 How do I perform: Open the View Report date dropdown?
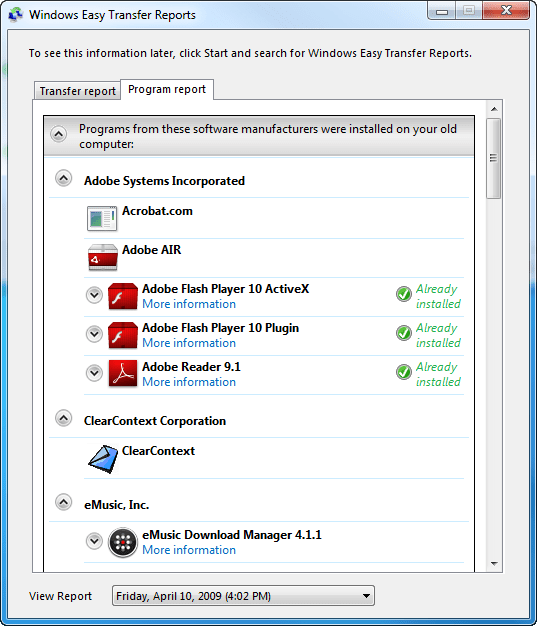243,596
